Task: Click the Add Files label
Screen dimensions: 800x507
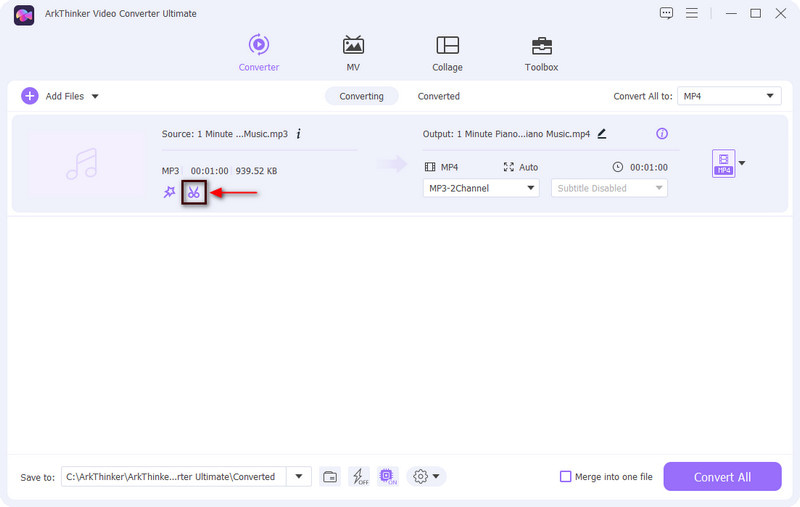Action: [x=64, y=96]
